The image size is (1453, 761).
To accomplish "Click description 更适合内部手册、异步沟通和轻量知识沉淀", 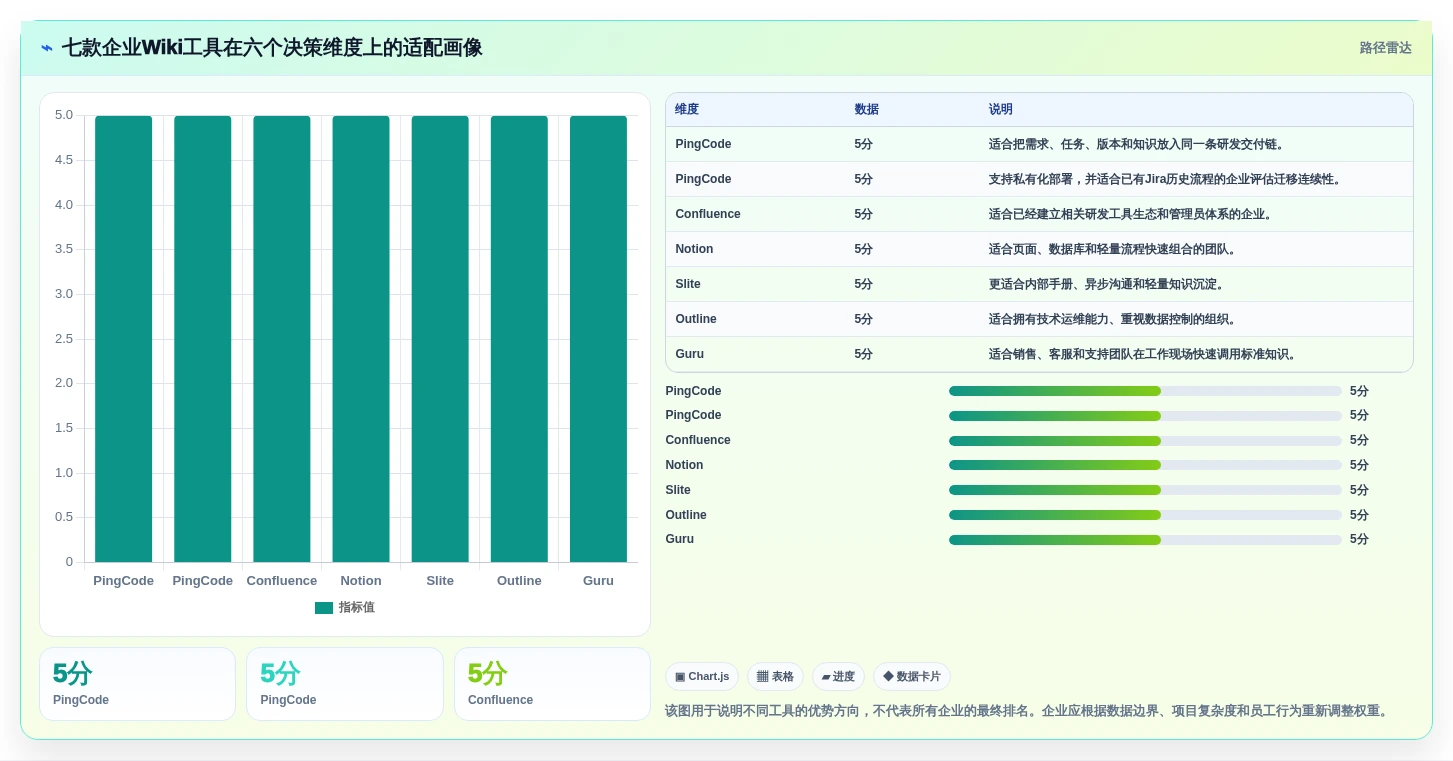I will [1106, 284].
